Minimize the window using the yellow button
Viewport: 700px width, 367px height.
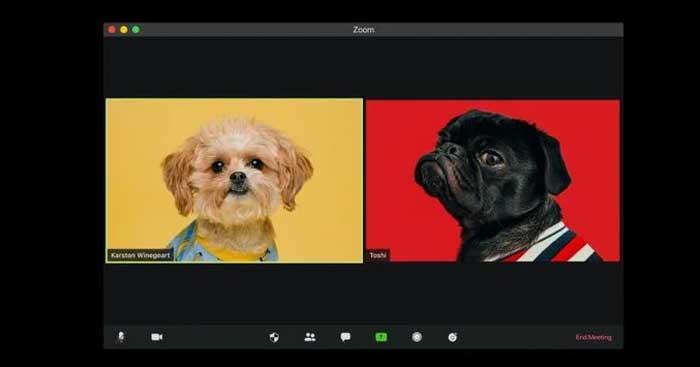pos(124,29)
